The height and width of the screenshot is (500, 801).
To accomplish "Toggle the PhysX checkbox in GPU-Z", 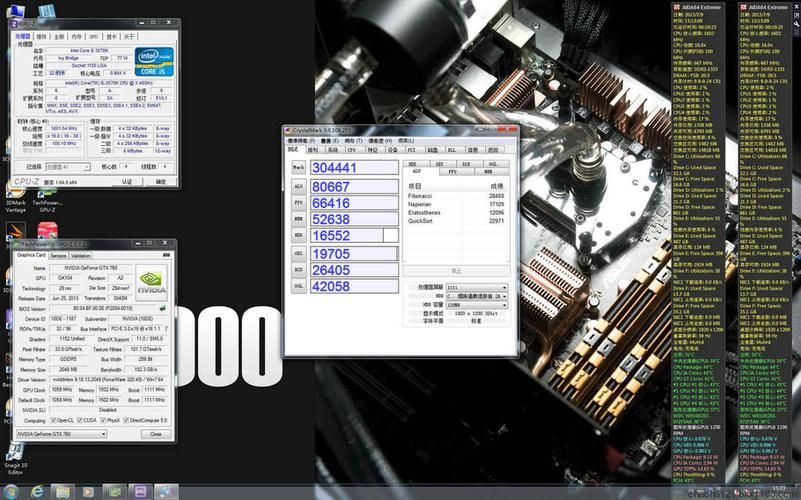I will (x=104, y=420).
